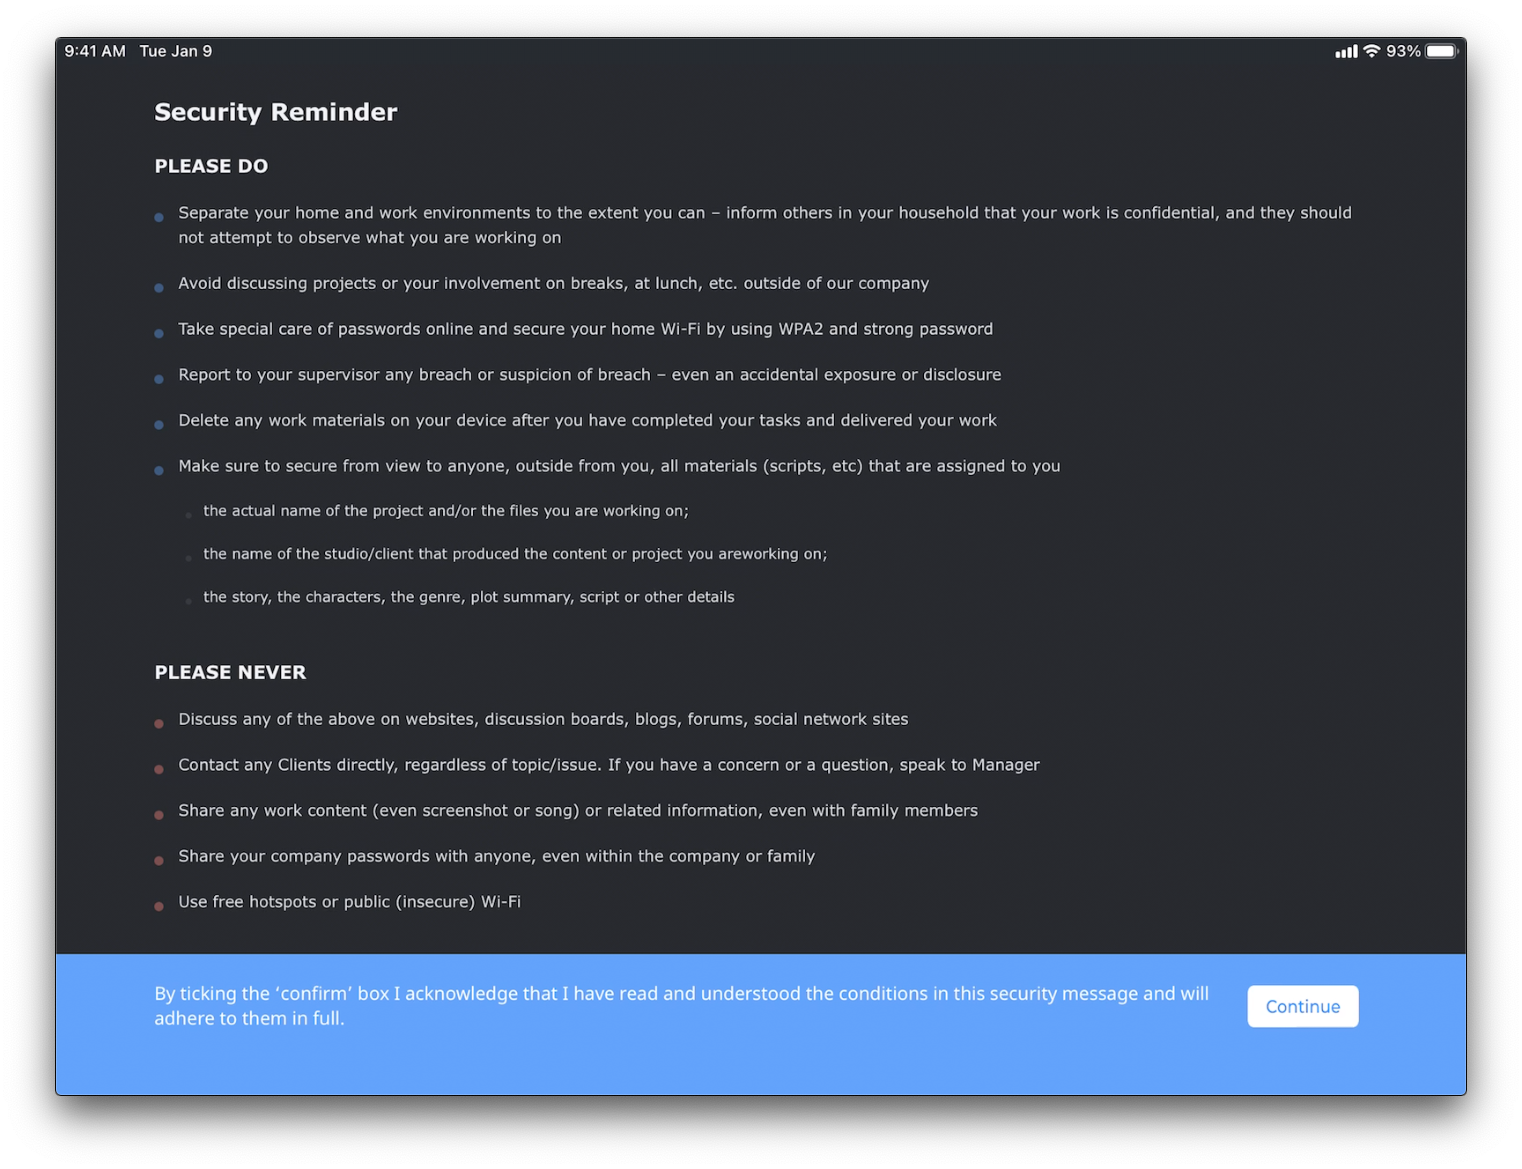This screenshot has width=1522, height=1169.
Task: Click the blue bullet beside 'Separate your home'
Action: 159,217
